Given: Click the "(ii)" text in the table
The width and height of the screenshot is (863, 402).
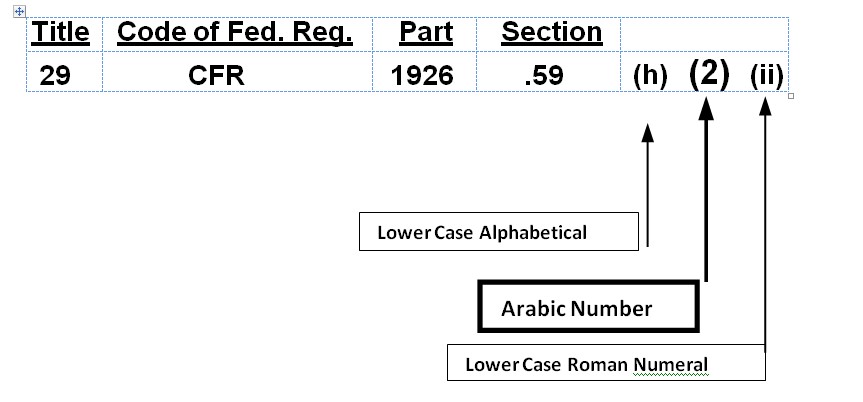Looking at the screenshot, I should pos(766,76).
